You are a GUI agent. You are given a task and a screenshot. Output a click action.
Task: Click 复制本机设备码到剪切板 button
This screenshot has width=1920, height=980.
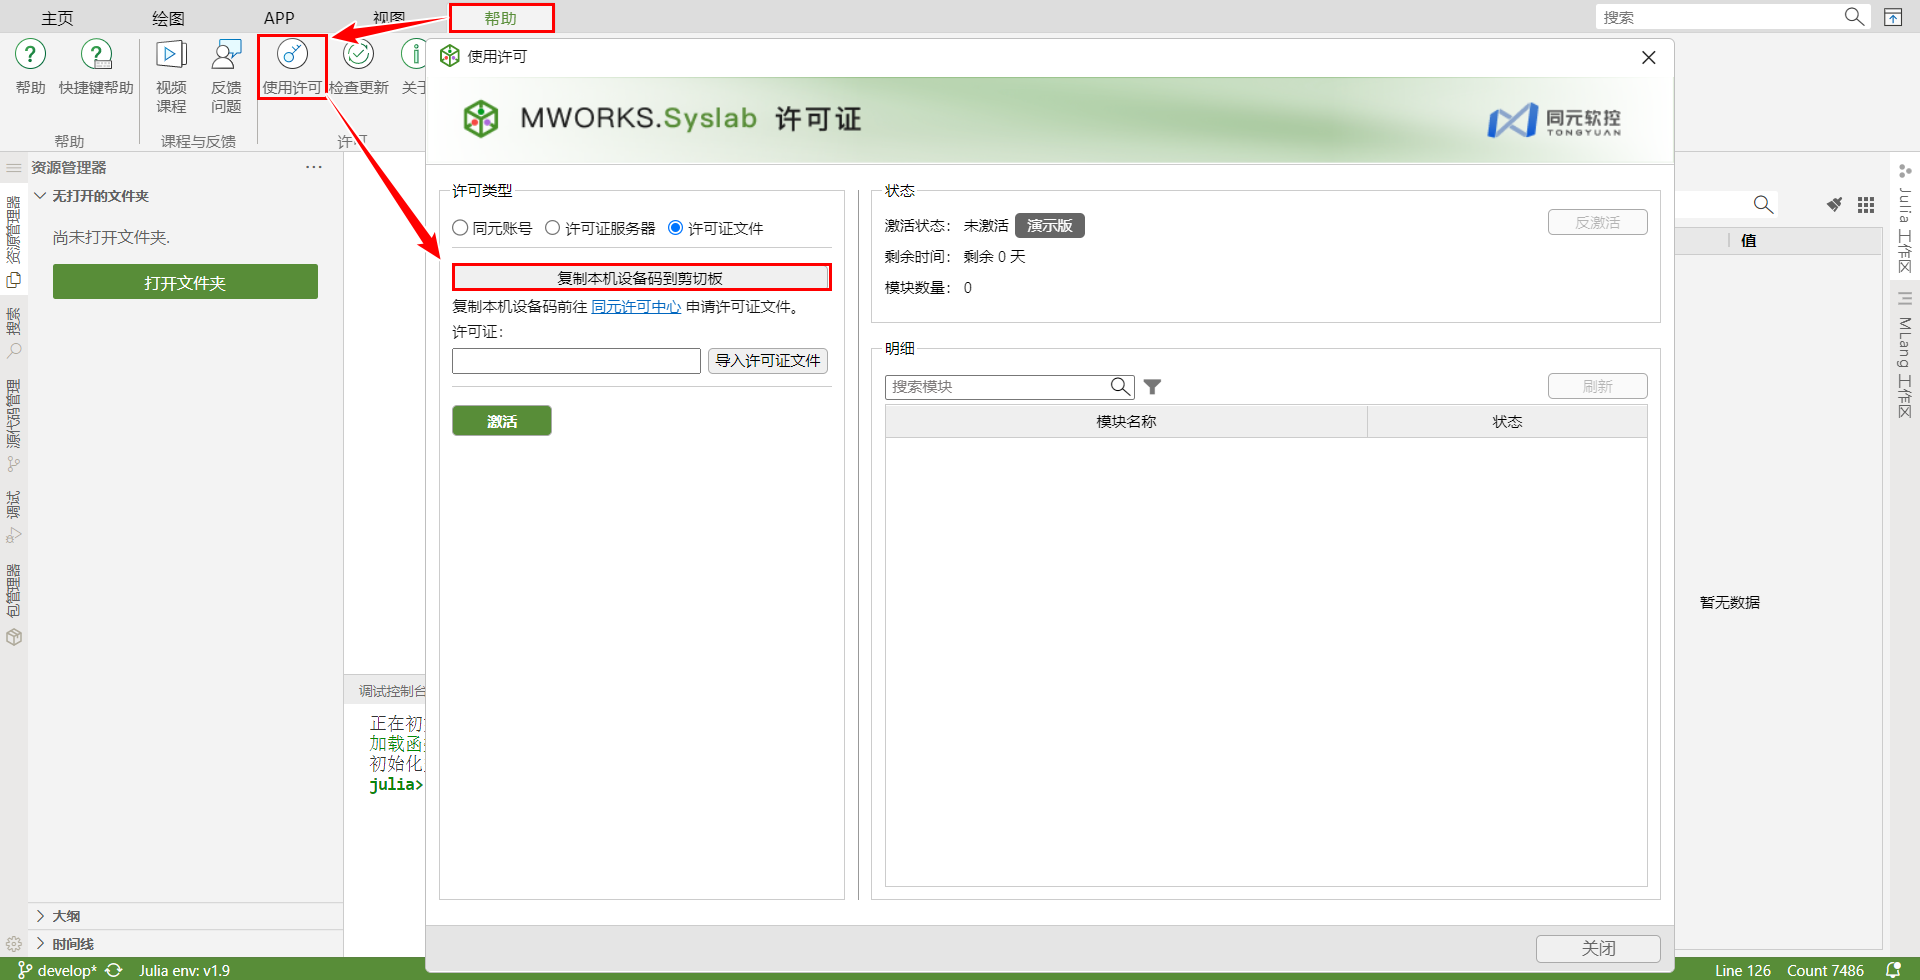pyautogui.click(x=641, y=278)
